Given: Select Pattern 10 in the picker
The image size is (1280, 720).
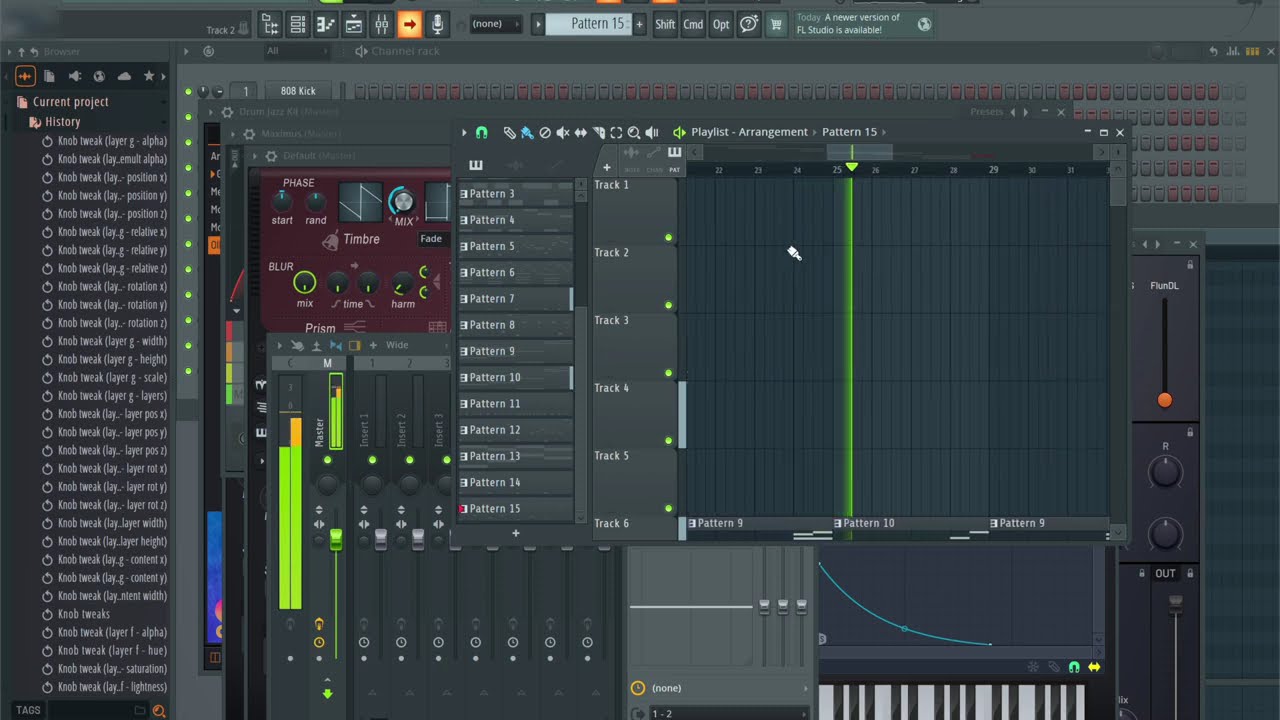Looking at the screenshot, I should (515, 378).
